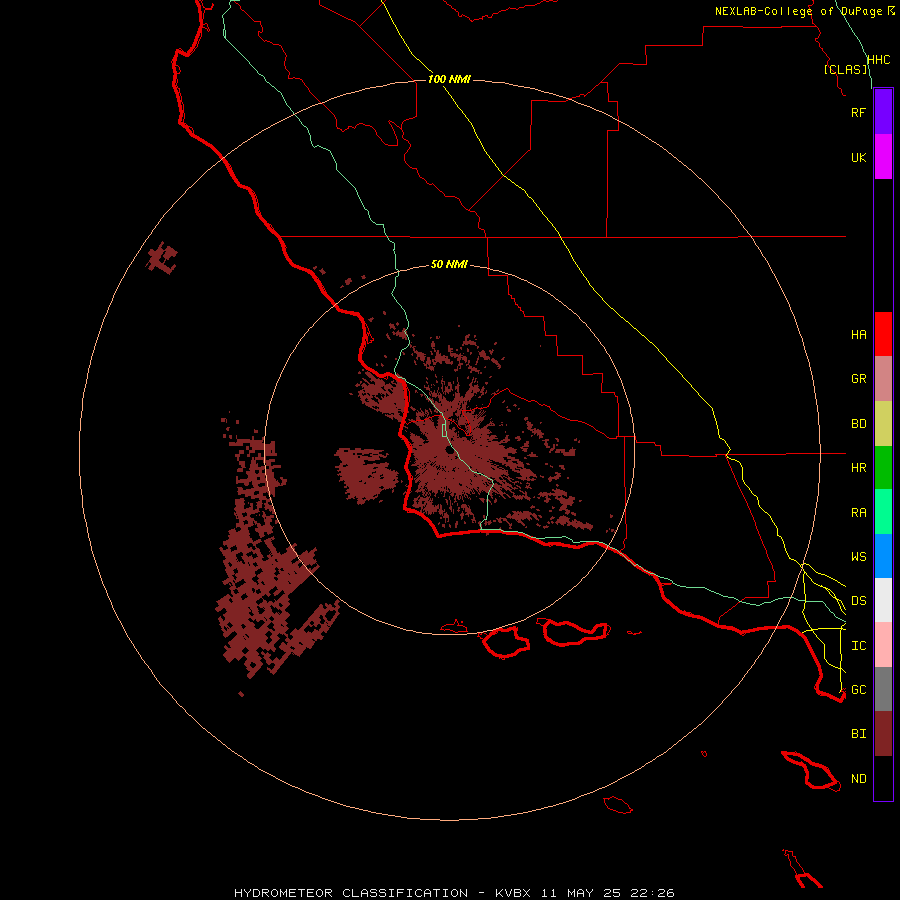Click the DS white legend swatch

pos(883,600)
